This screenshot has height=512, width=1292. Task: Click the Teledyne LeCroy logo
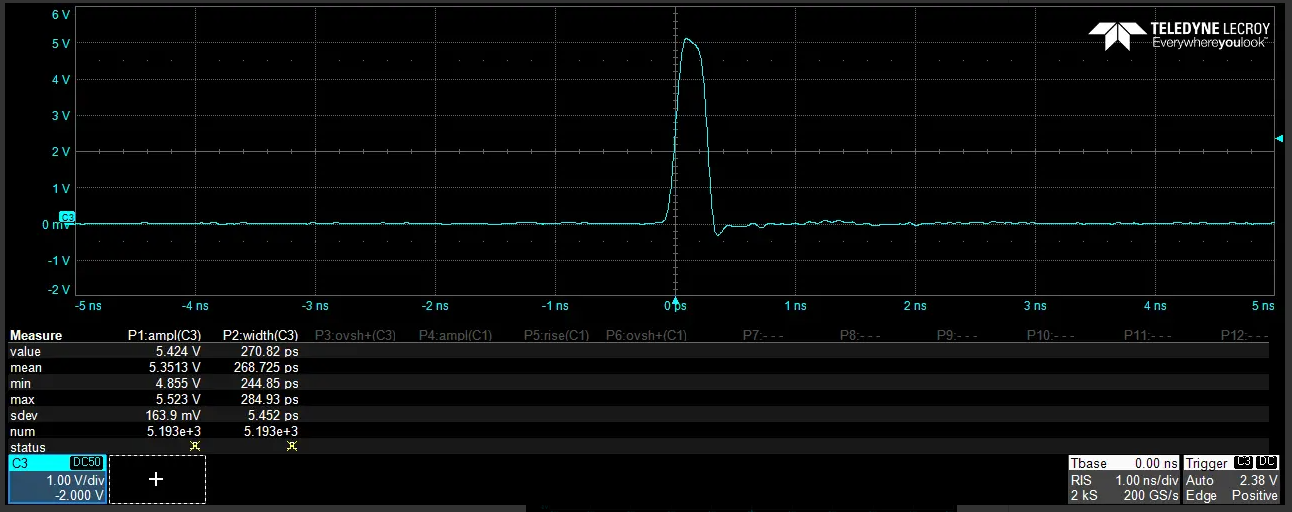click(1179, 36)
